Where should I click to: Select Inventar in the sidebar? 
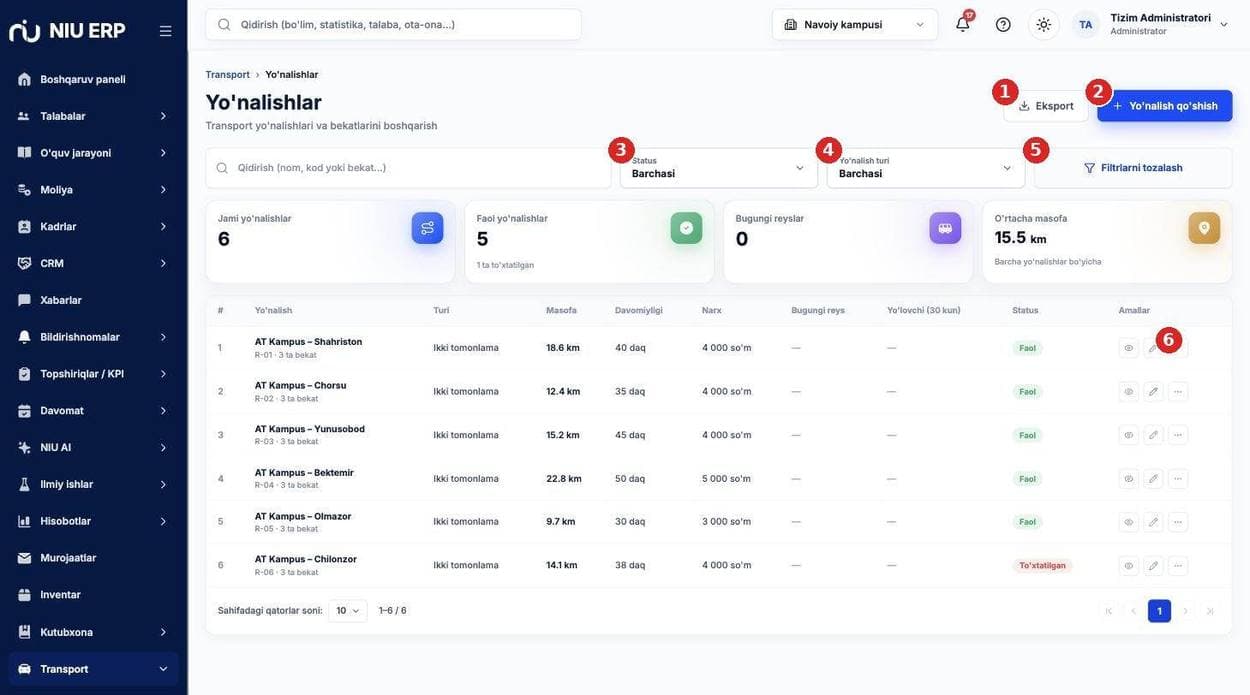(x=94, y=595)
